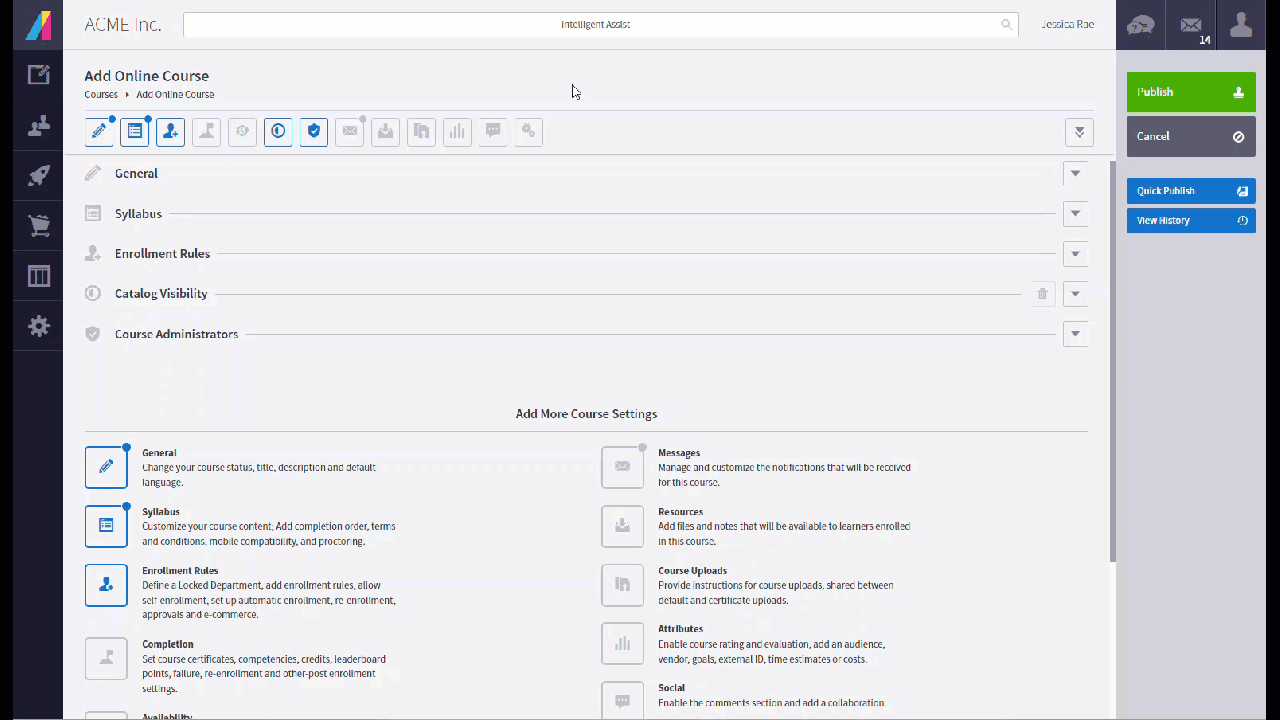Viewport: 1280px width, 720px height.
Task: Add the Attributes settings tile
Action: pos(622,644)
